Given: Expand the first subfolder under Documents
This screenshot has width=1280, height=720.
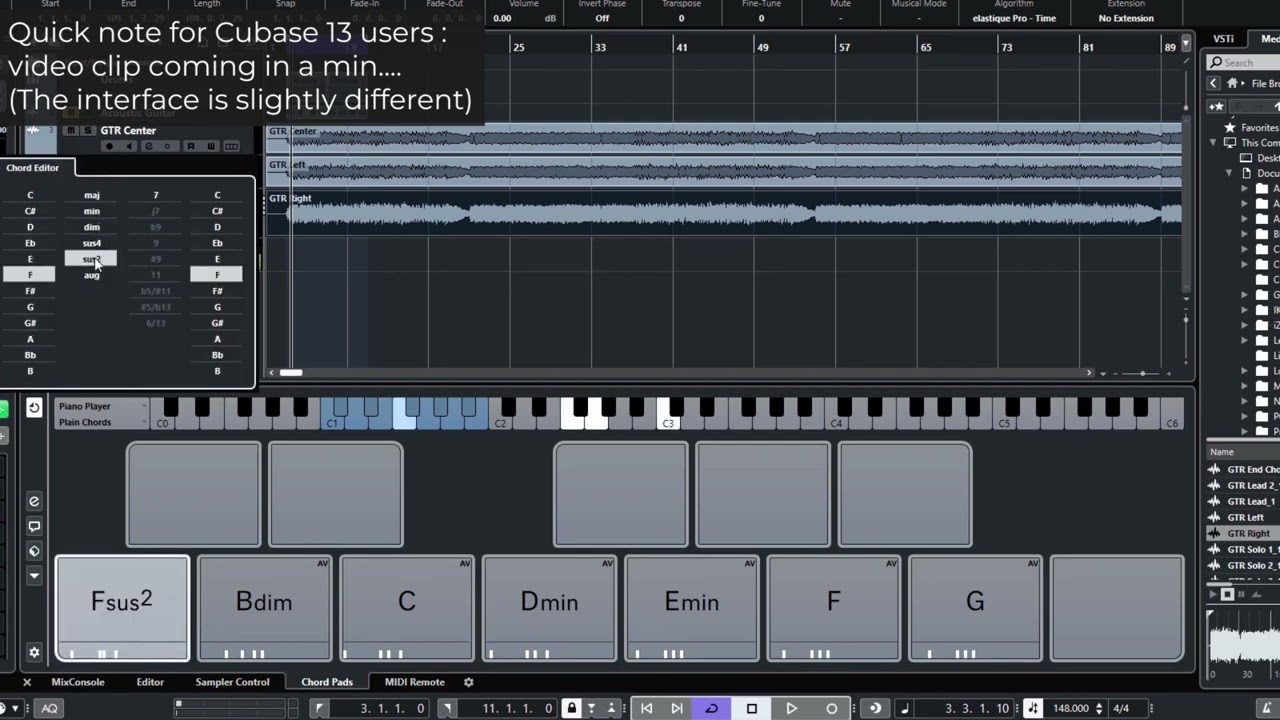Looking at the screenshot, I should pyautogui.click(x=1245, y=188).
